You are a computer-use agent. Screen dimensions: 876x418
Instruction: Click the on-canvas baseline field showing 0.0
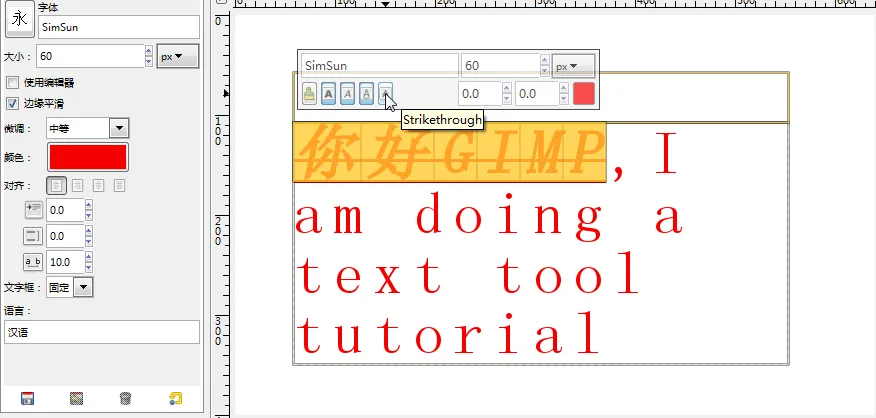[x=480, y=94]
